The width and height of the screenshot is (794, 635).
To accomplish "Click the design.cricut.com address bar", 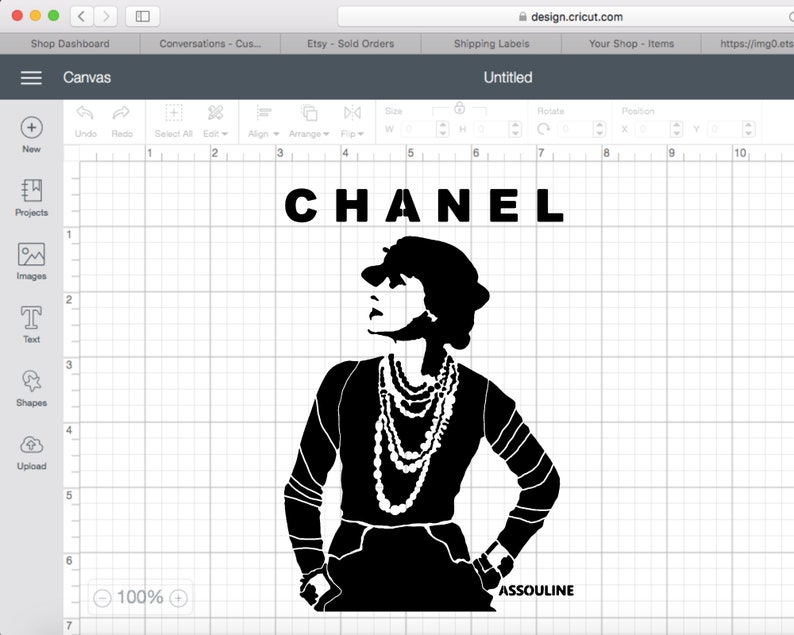I will (566, 17).
